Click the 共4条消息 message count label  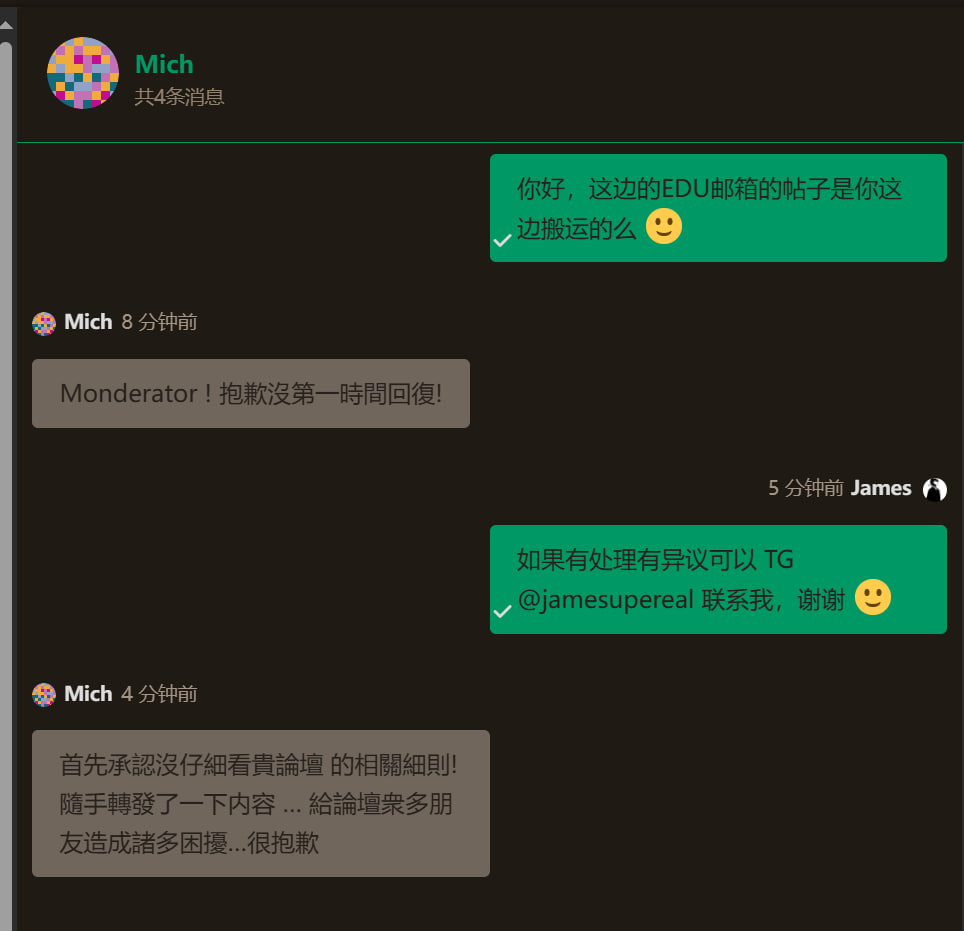[x=180, y=97]
